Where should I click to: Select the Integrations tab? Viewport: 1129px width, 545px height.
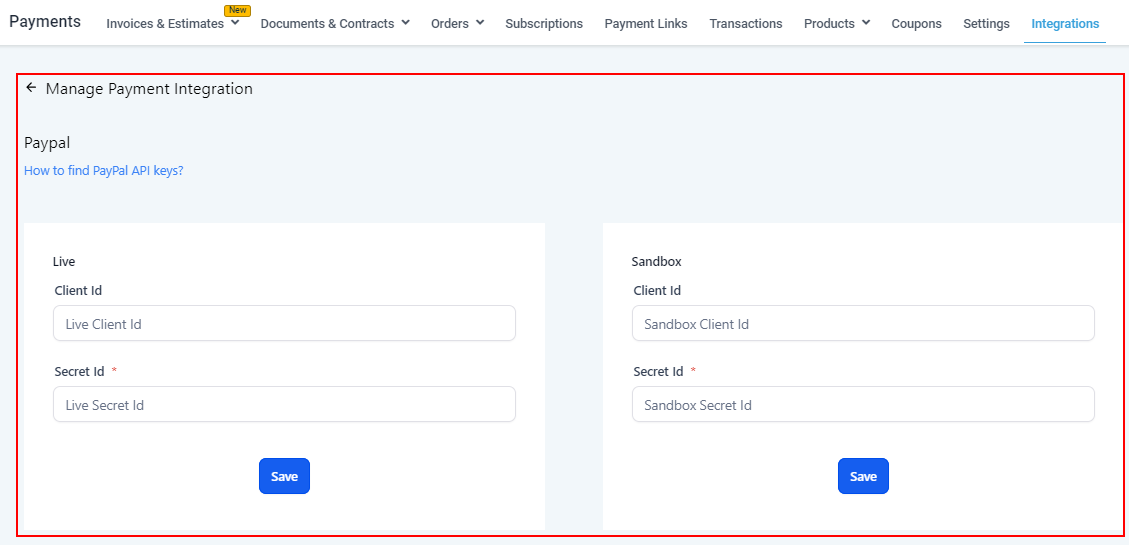click(x=1065, y=23)
